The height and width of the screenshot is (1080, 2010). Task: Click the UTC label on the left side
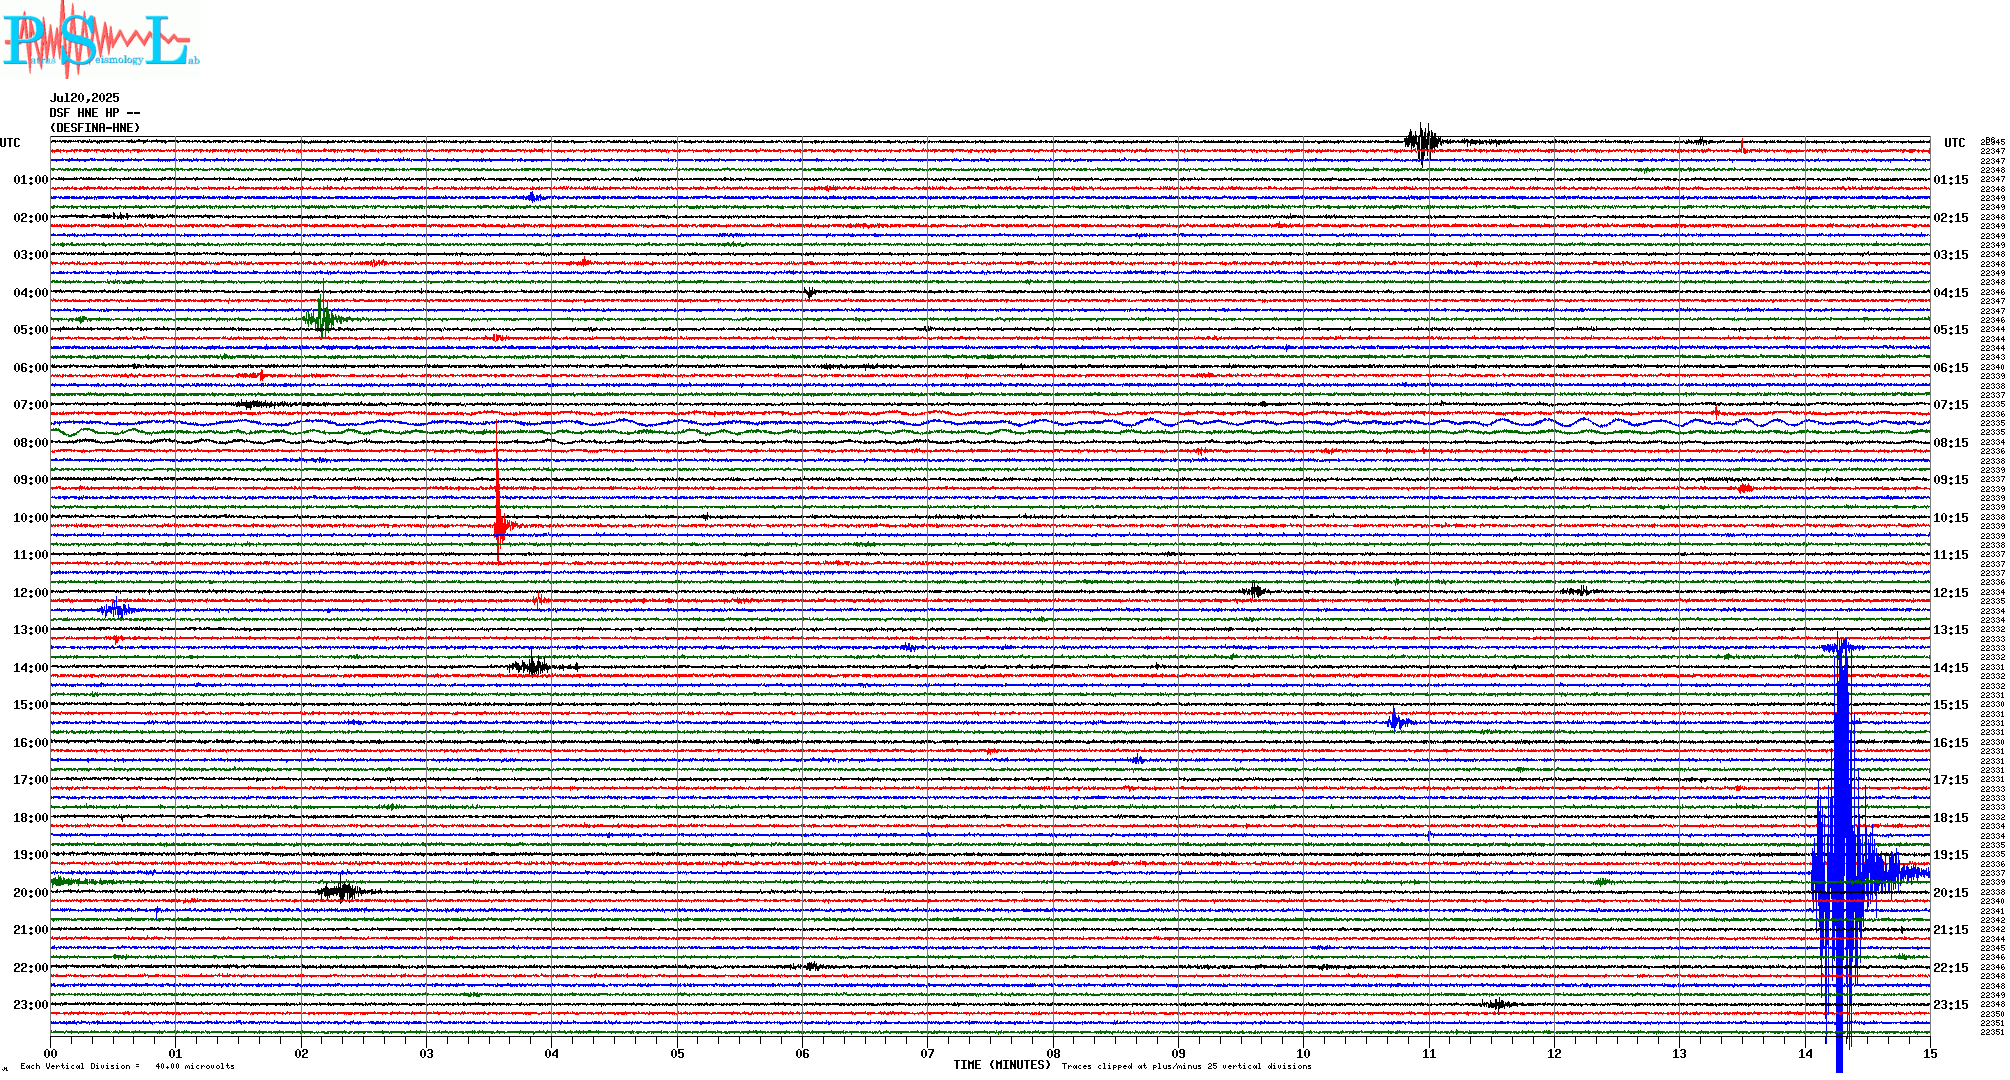point(10,143)
